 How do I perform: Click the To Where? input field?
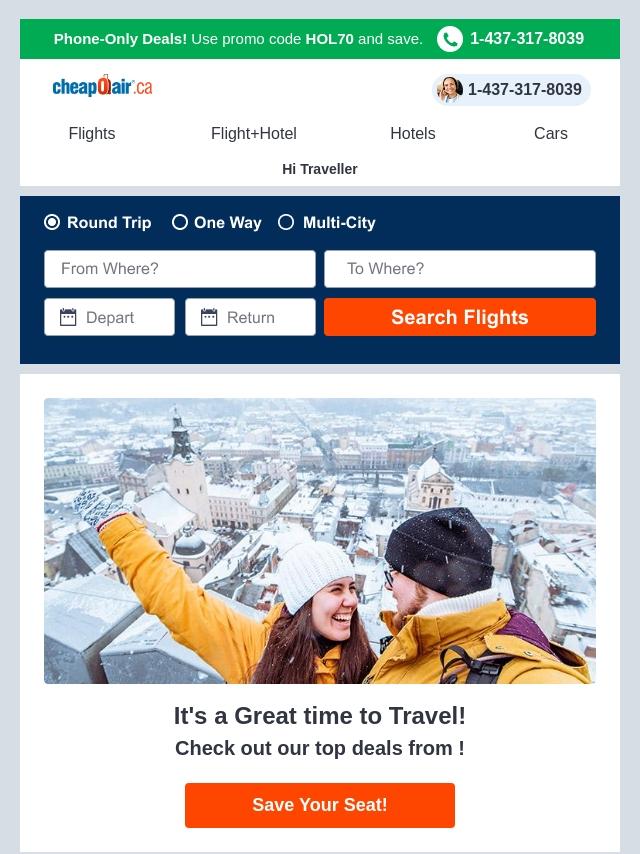click(460, 269)
